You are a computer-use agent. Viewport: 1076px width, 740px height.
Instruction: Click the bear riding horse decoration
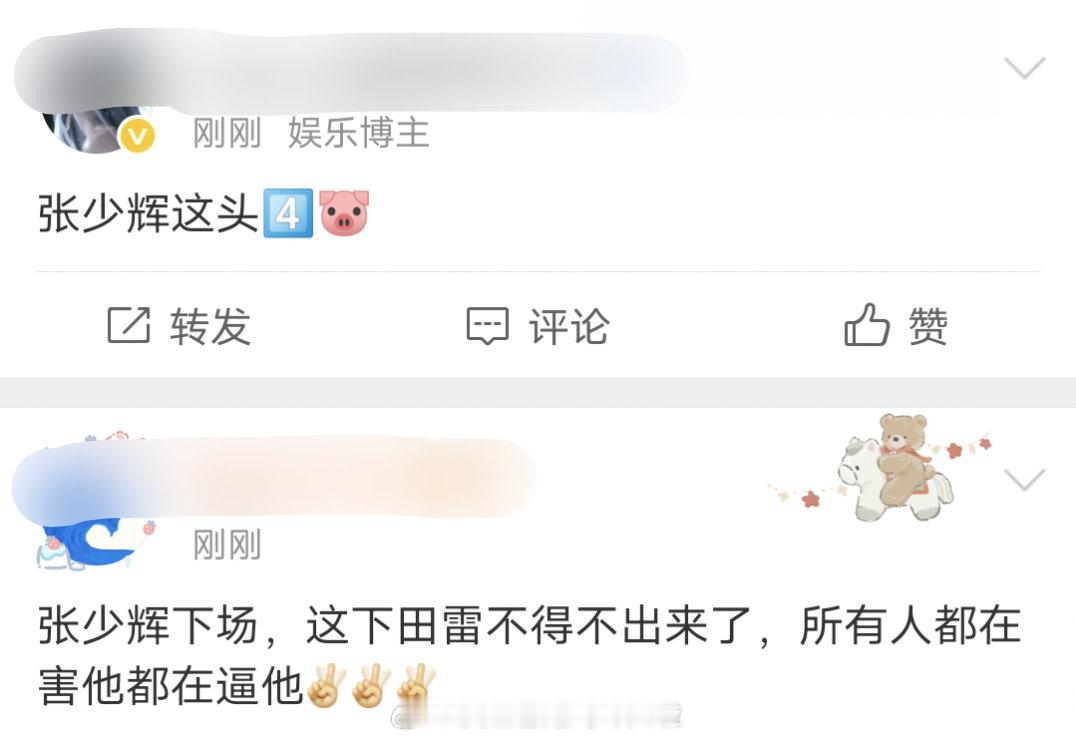885,468
